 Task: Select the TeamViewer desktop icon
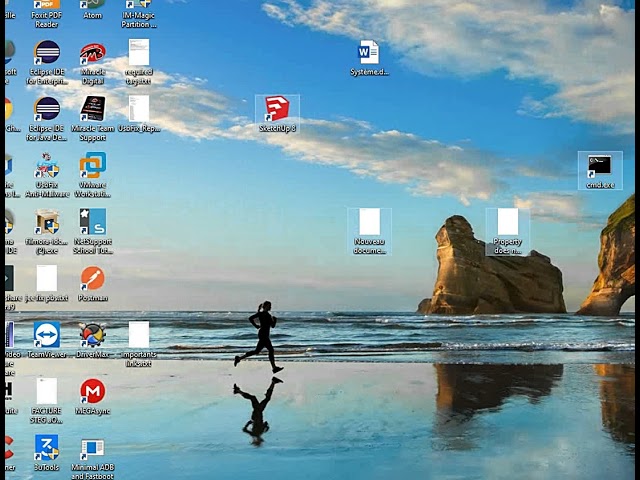tap(47, 340)
